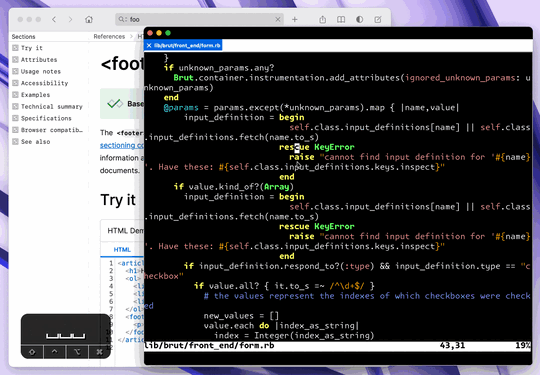The image size is (540, 375).
Task: Click the regex '/^\d+$/' in the editor
Action: [347, 286]
